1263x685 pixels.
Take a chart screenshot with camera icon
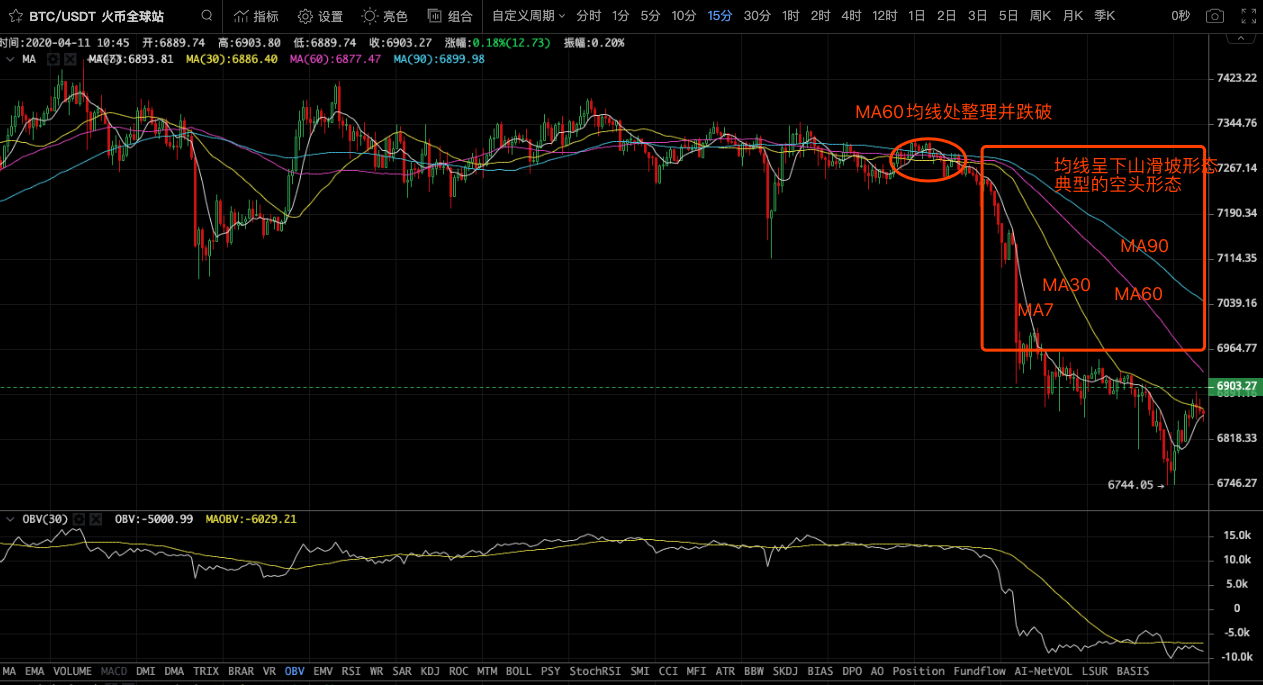point(1214,16)
